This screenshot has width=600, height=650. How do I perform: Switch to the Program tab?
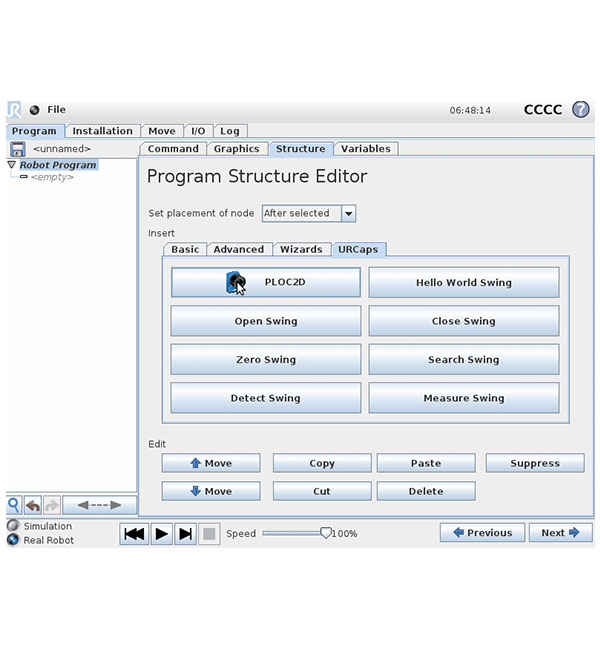click(x=34, y=131)
